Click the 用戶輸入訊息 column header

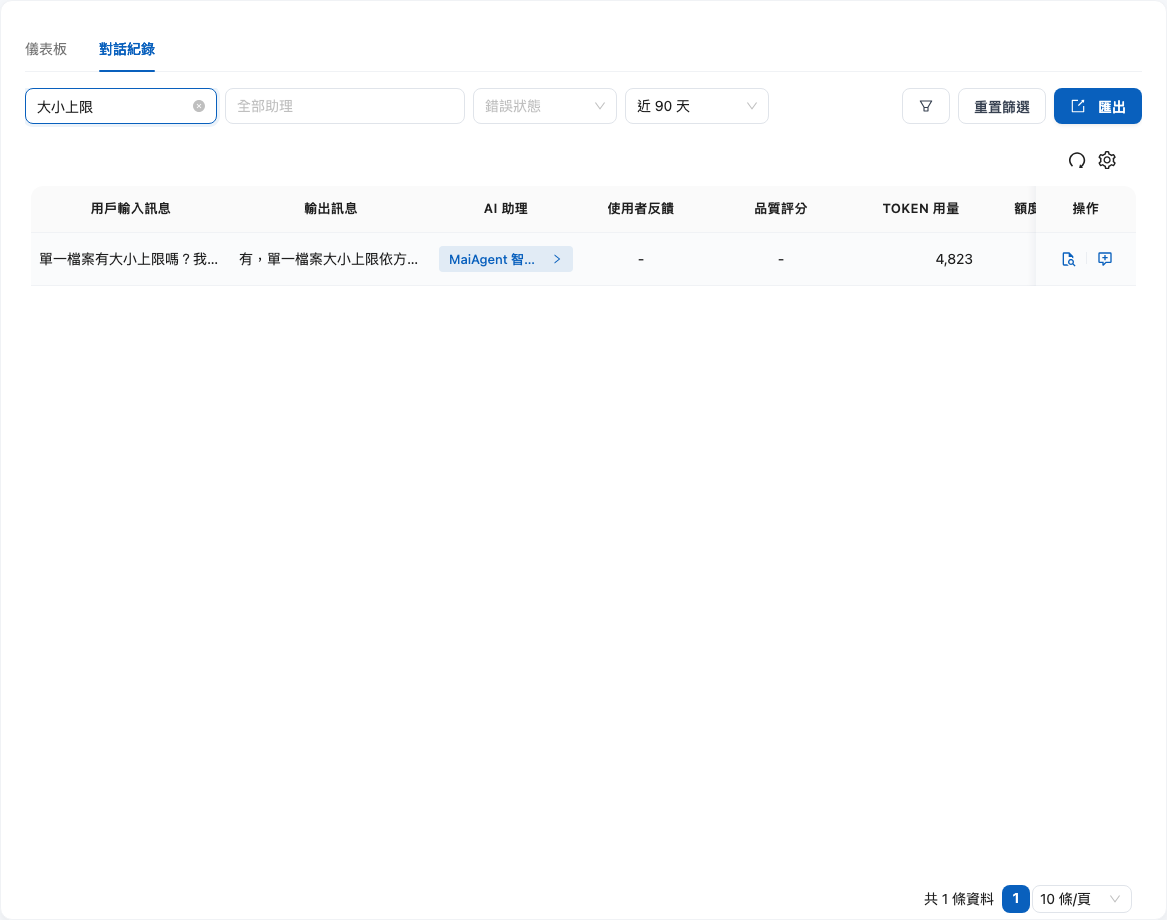130,208
